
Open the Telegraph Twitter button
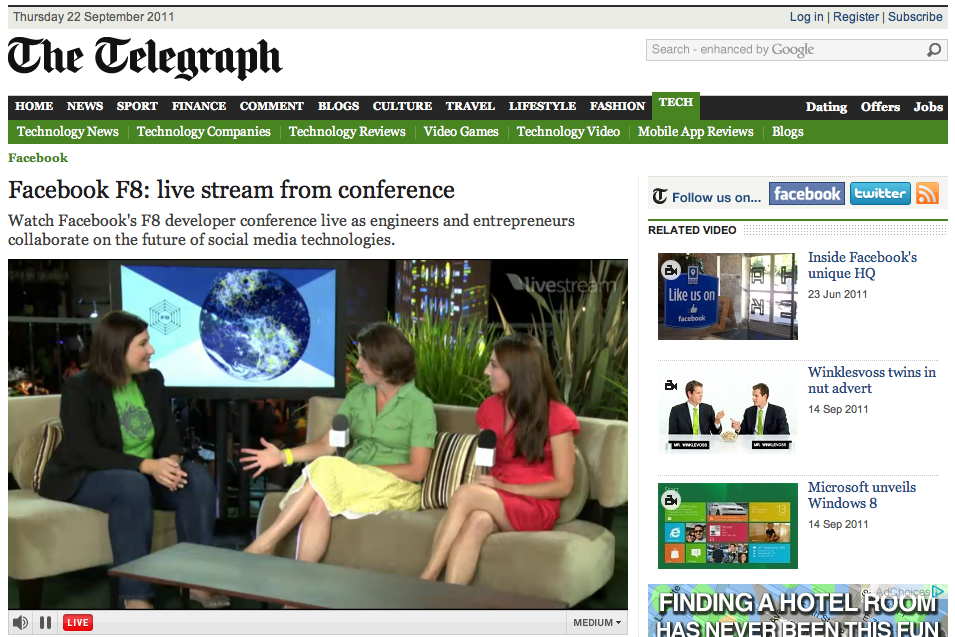pyautogui.click(x=880, y=194)
